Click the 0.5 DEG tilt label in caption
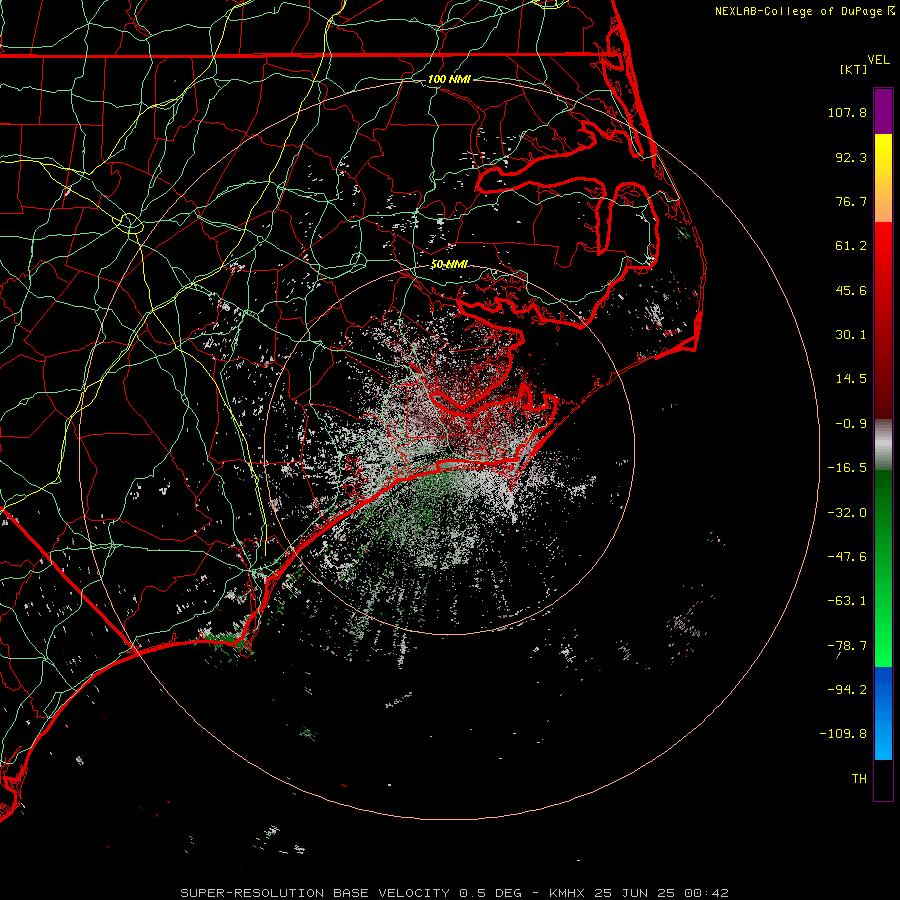This screenshot has height=900, width=900. click(490, 893)
